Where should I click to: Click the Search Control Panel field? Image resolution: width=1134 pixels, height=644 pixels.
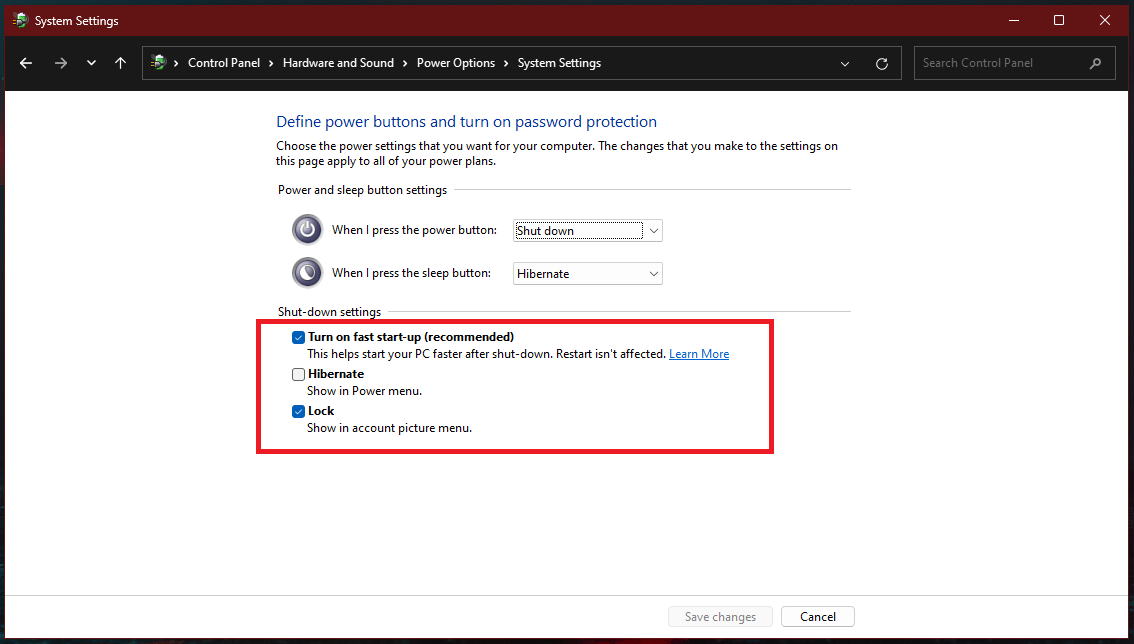(1015, 63)
